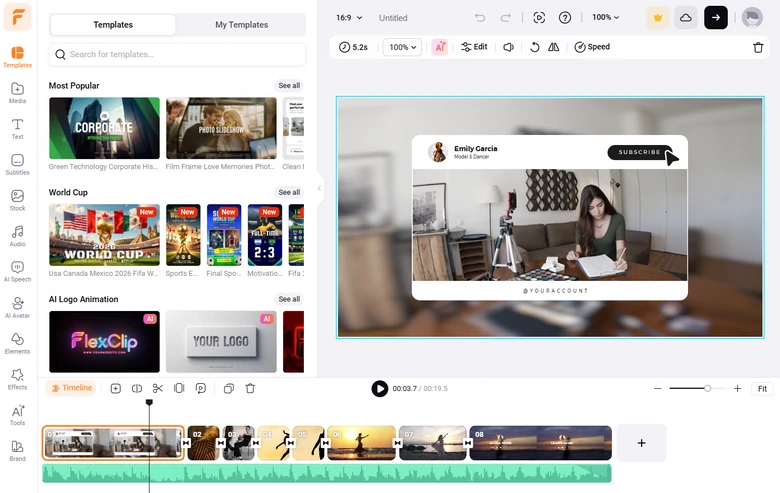Viewport: 780px width, 493px height.
Task: See all World Cup templates
Action: (x=289, y=193)
